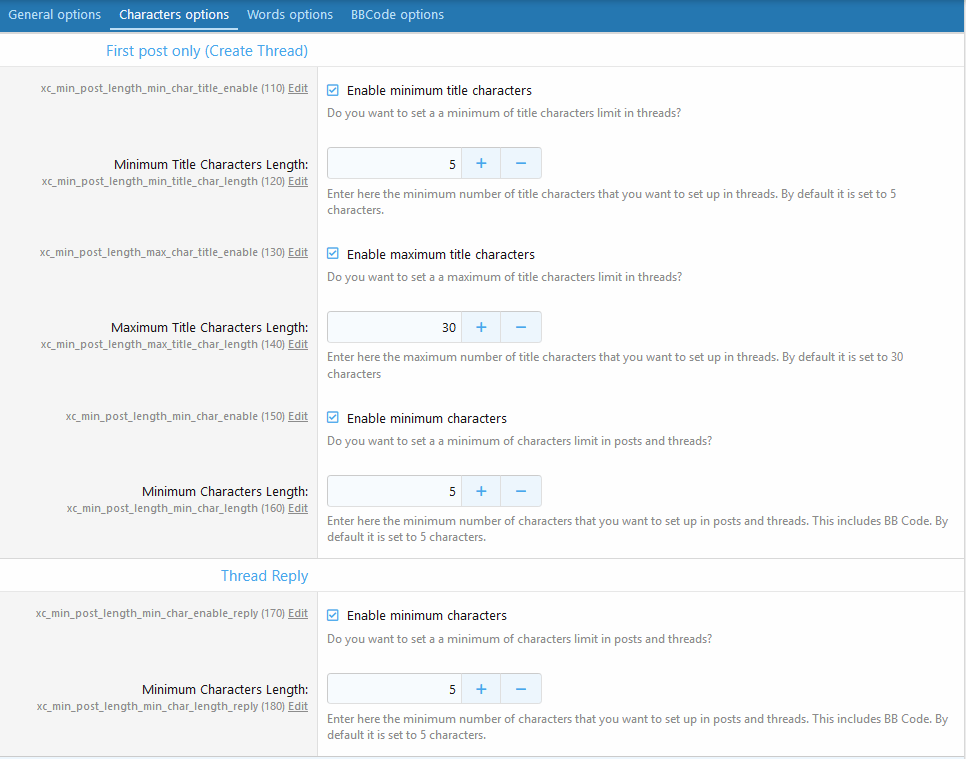This screenshot has height=759, width=966.
Task: Increase Minimum Title Characters Length with plus
Action: coord(481,164)
